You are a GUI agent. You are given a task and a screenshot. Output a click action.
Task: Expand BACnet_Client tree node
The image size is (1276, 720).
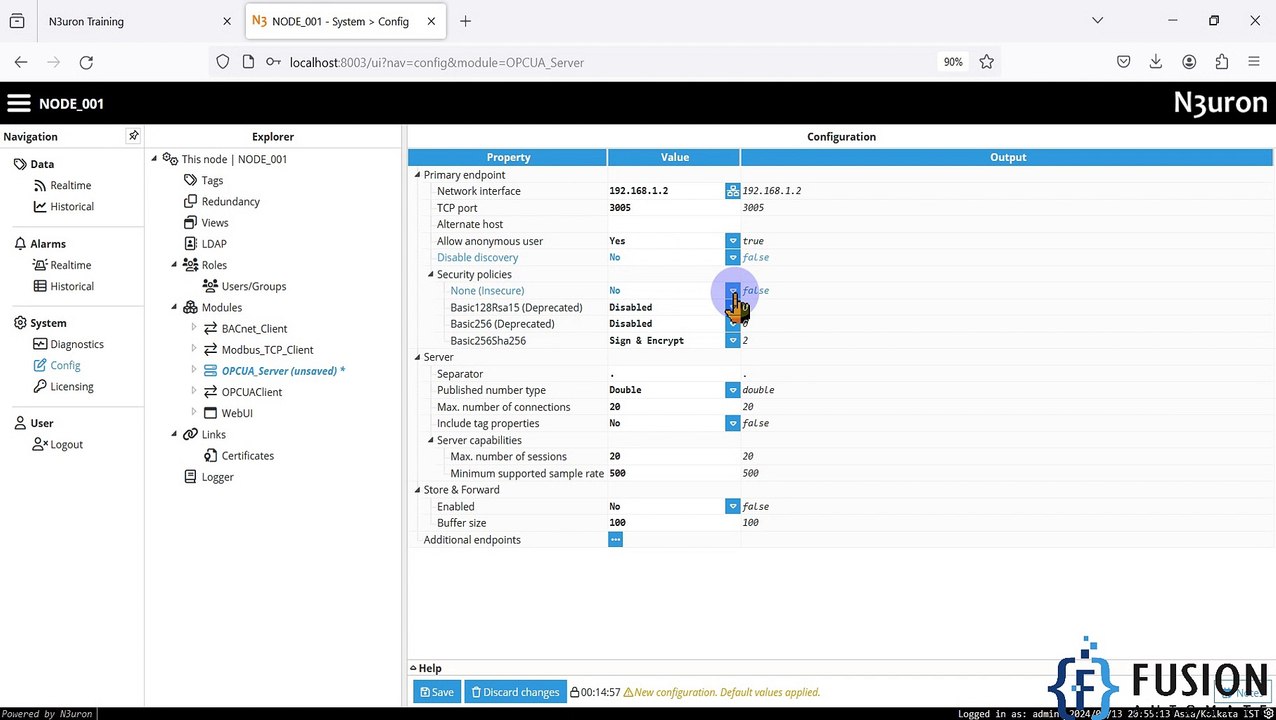(x=194, y=328)
